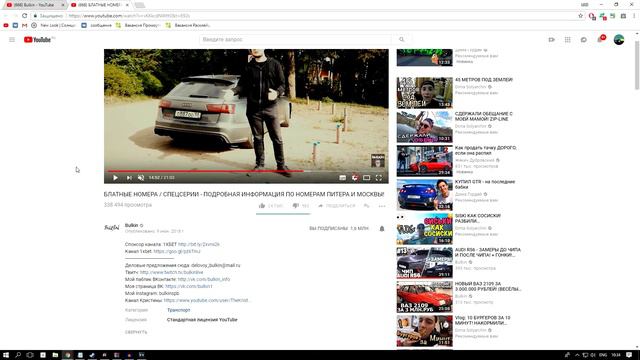
Task: Open the Gmail bookmark icon
Action: point(24,25)
